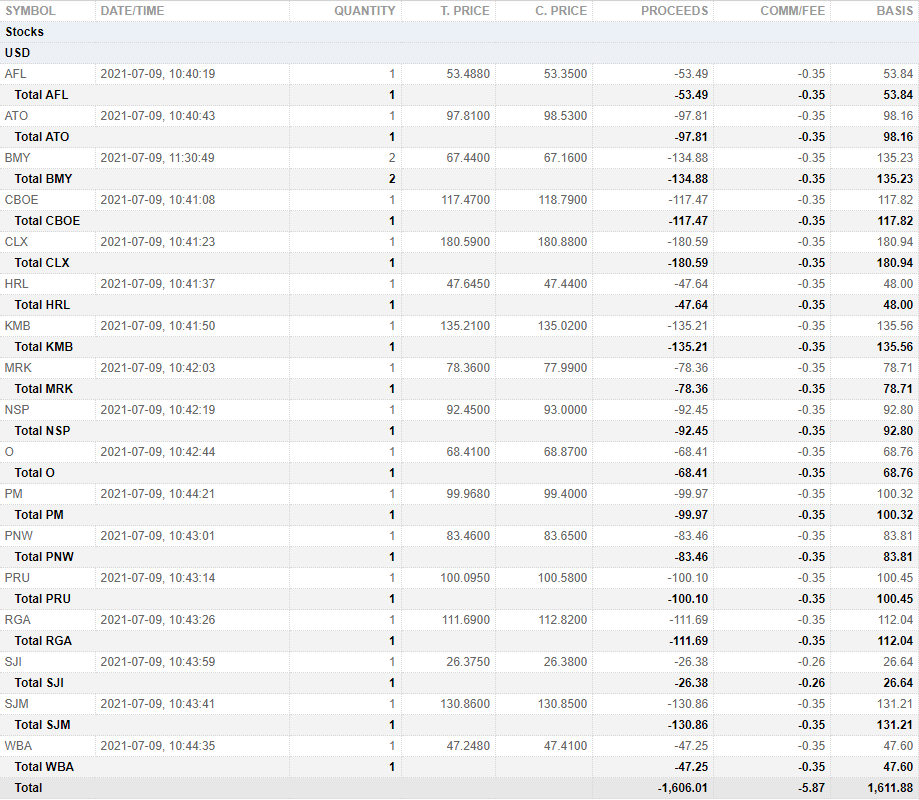The width and height of the screenshot is (919, 800).
Task: Click the Total HRL row label
Action: [x=42, y=305]
